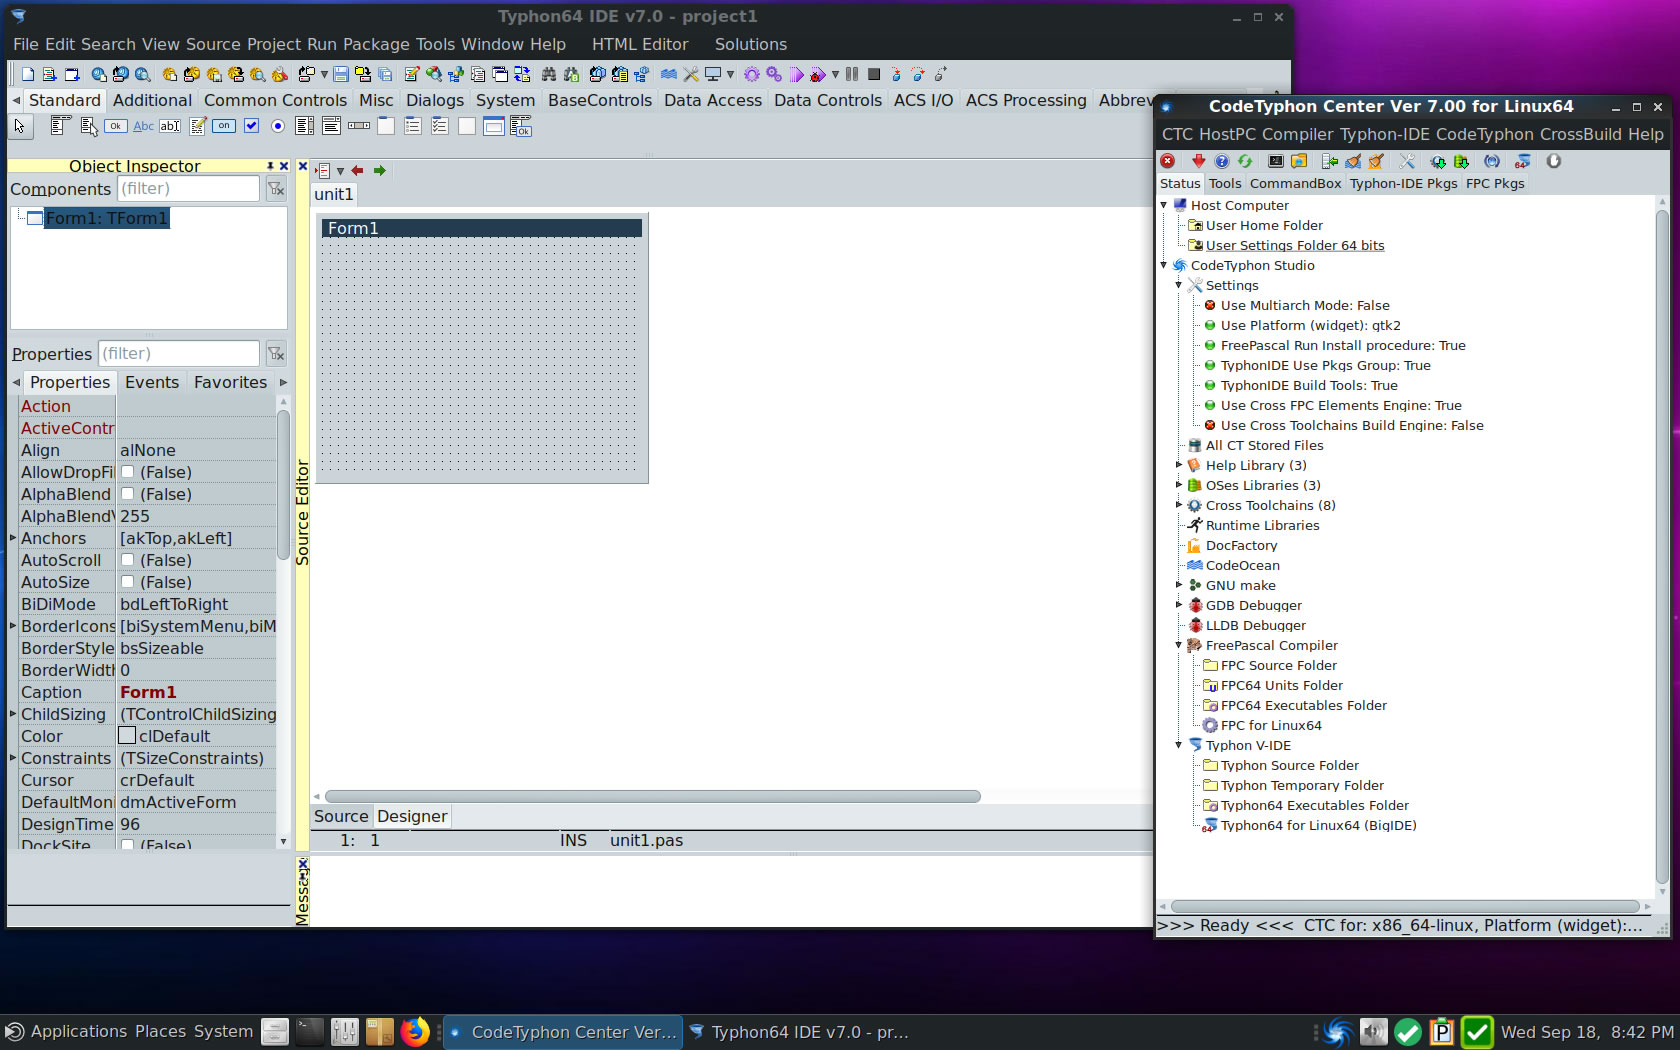Open the Project menu in Typhon IDE
Viewport: 1680px width, 1050px height.
tap(274, 44)
